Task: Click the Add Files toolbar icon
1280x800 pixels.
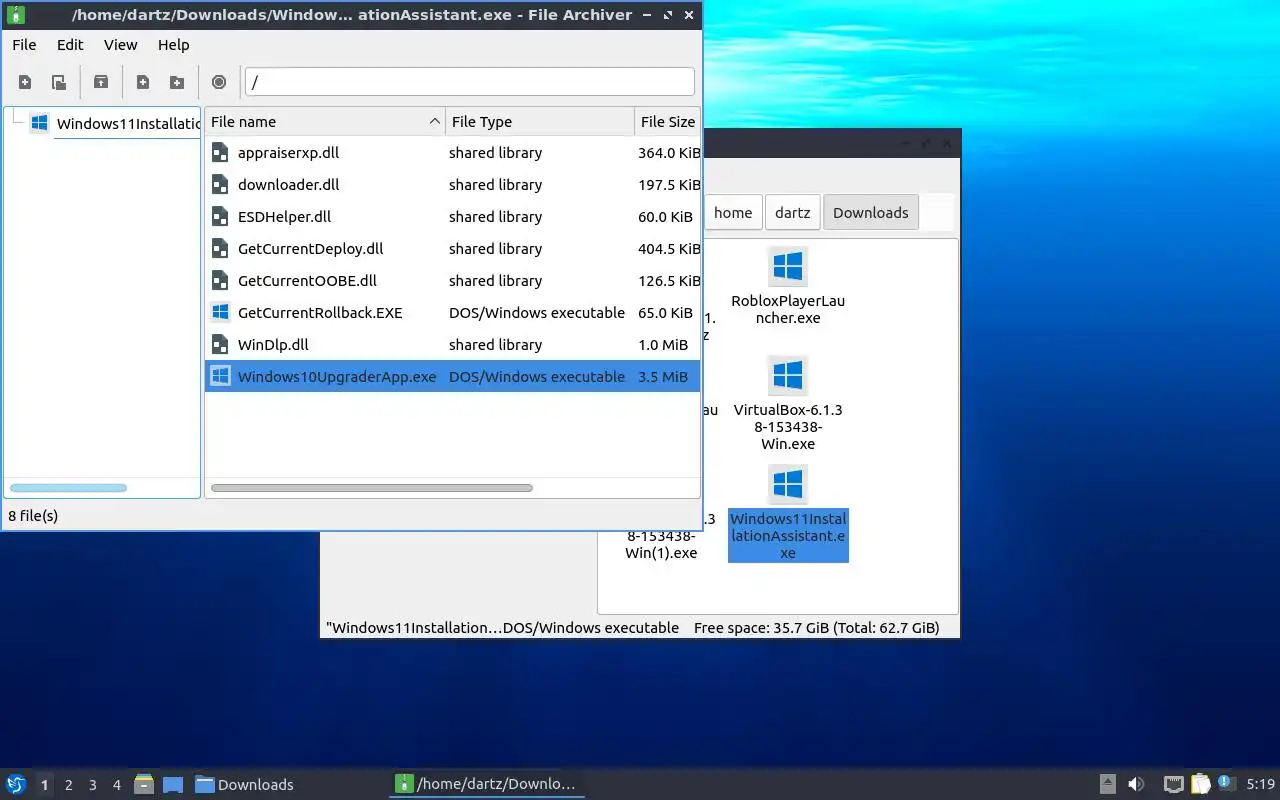Action: pyautogui.click(x=143, y=82)
